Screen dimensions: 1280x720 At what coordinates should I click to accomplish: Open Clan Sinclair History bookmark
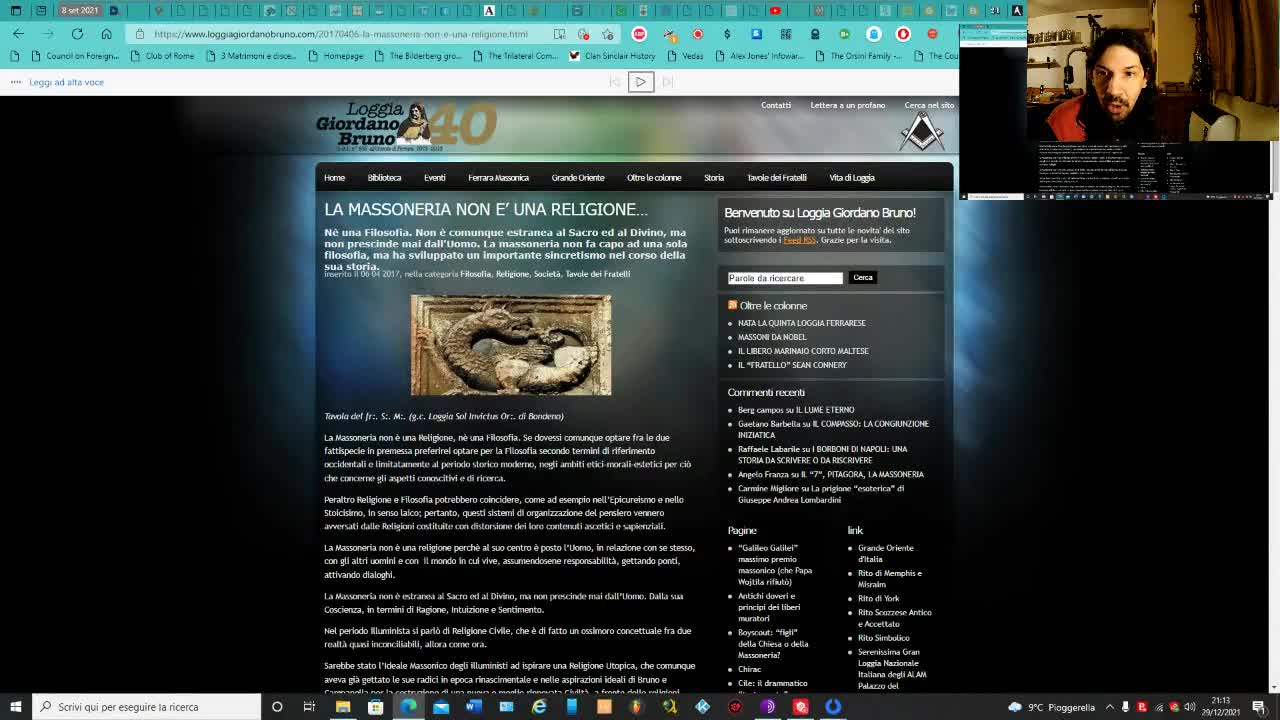pos(611,56)
